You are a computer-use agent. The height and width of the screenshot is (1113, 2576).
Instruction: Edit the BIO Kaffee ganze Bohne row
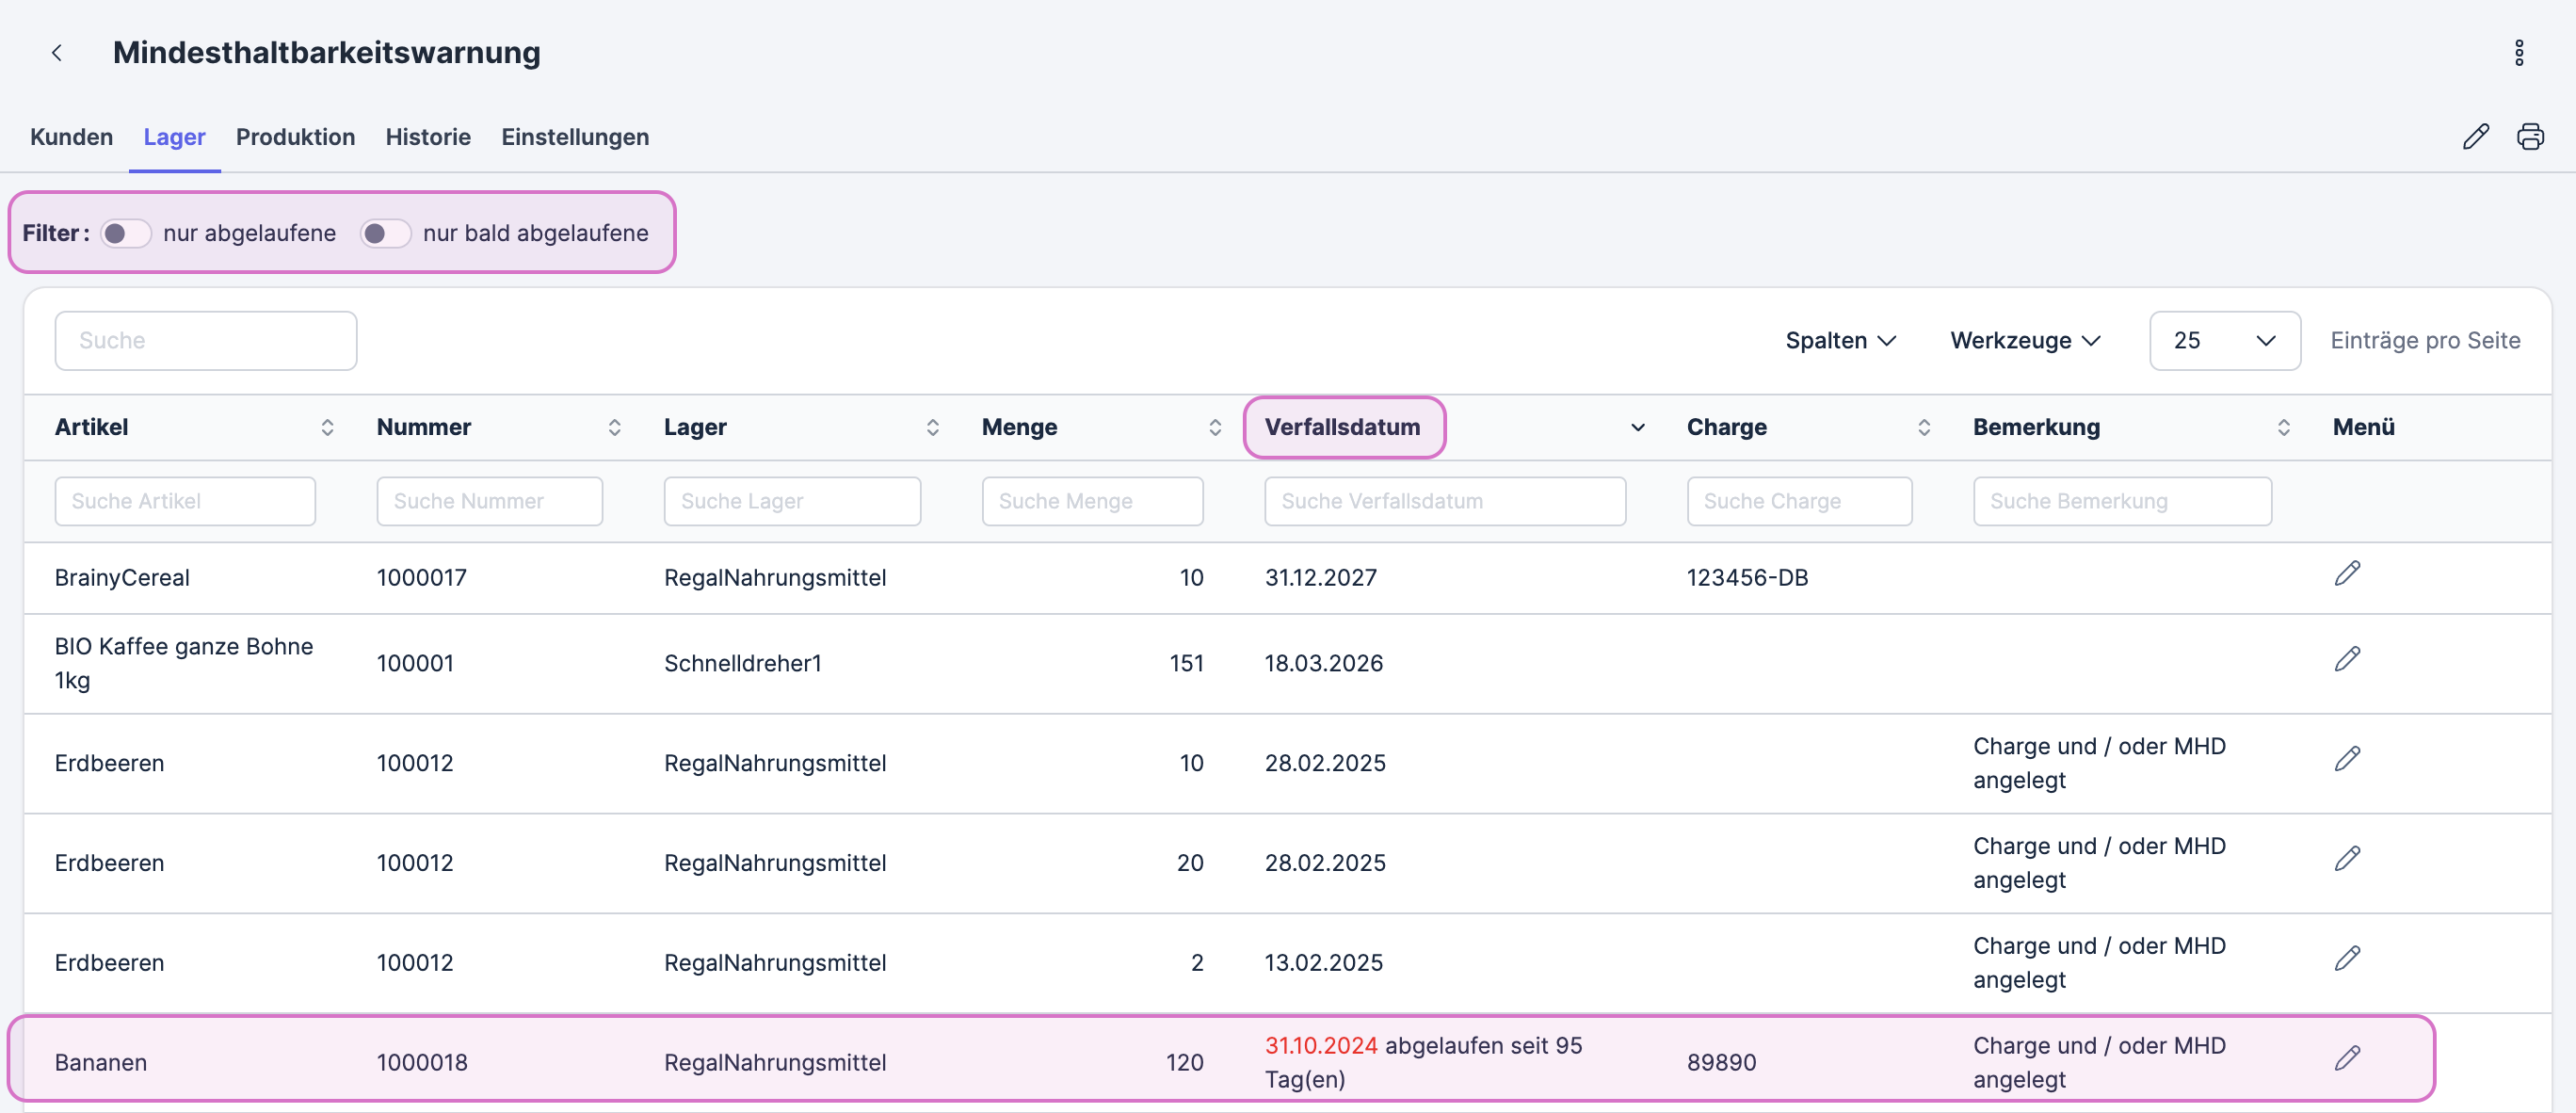click(x=2347, y=659)
